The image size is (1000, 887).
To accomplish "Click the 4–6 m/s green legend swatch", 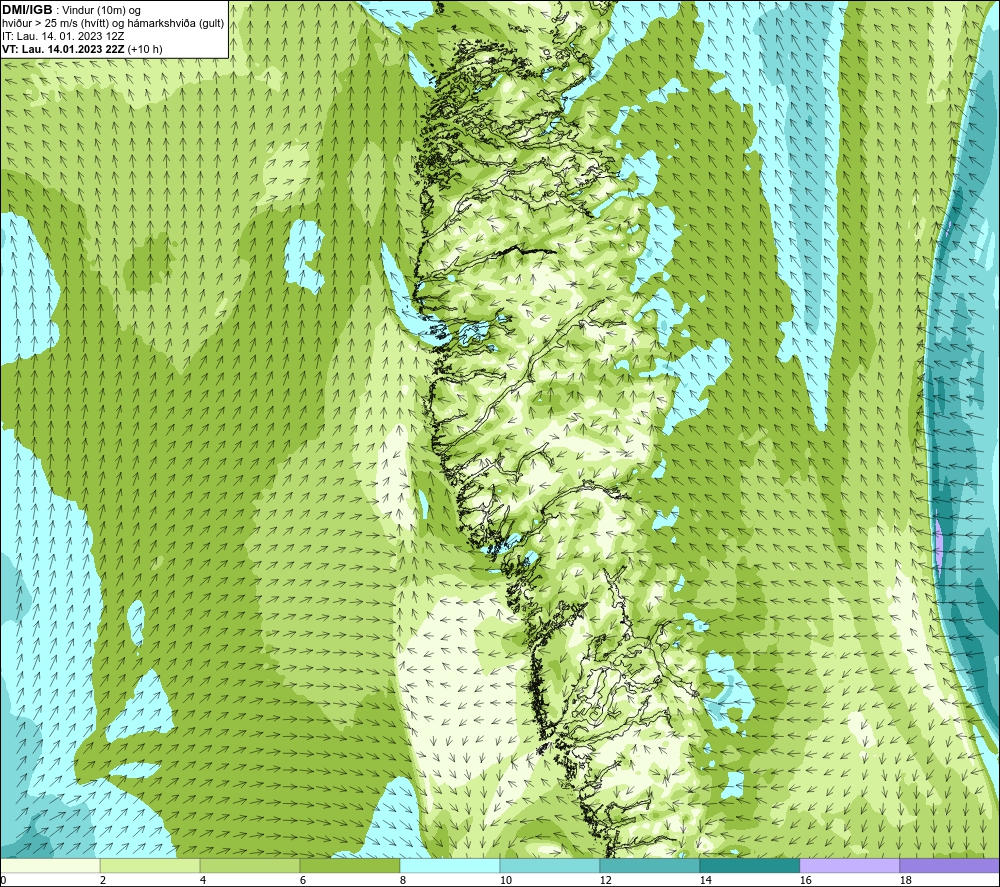I will click(x=250, y=866).
